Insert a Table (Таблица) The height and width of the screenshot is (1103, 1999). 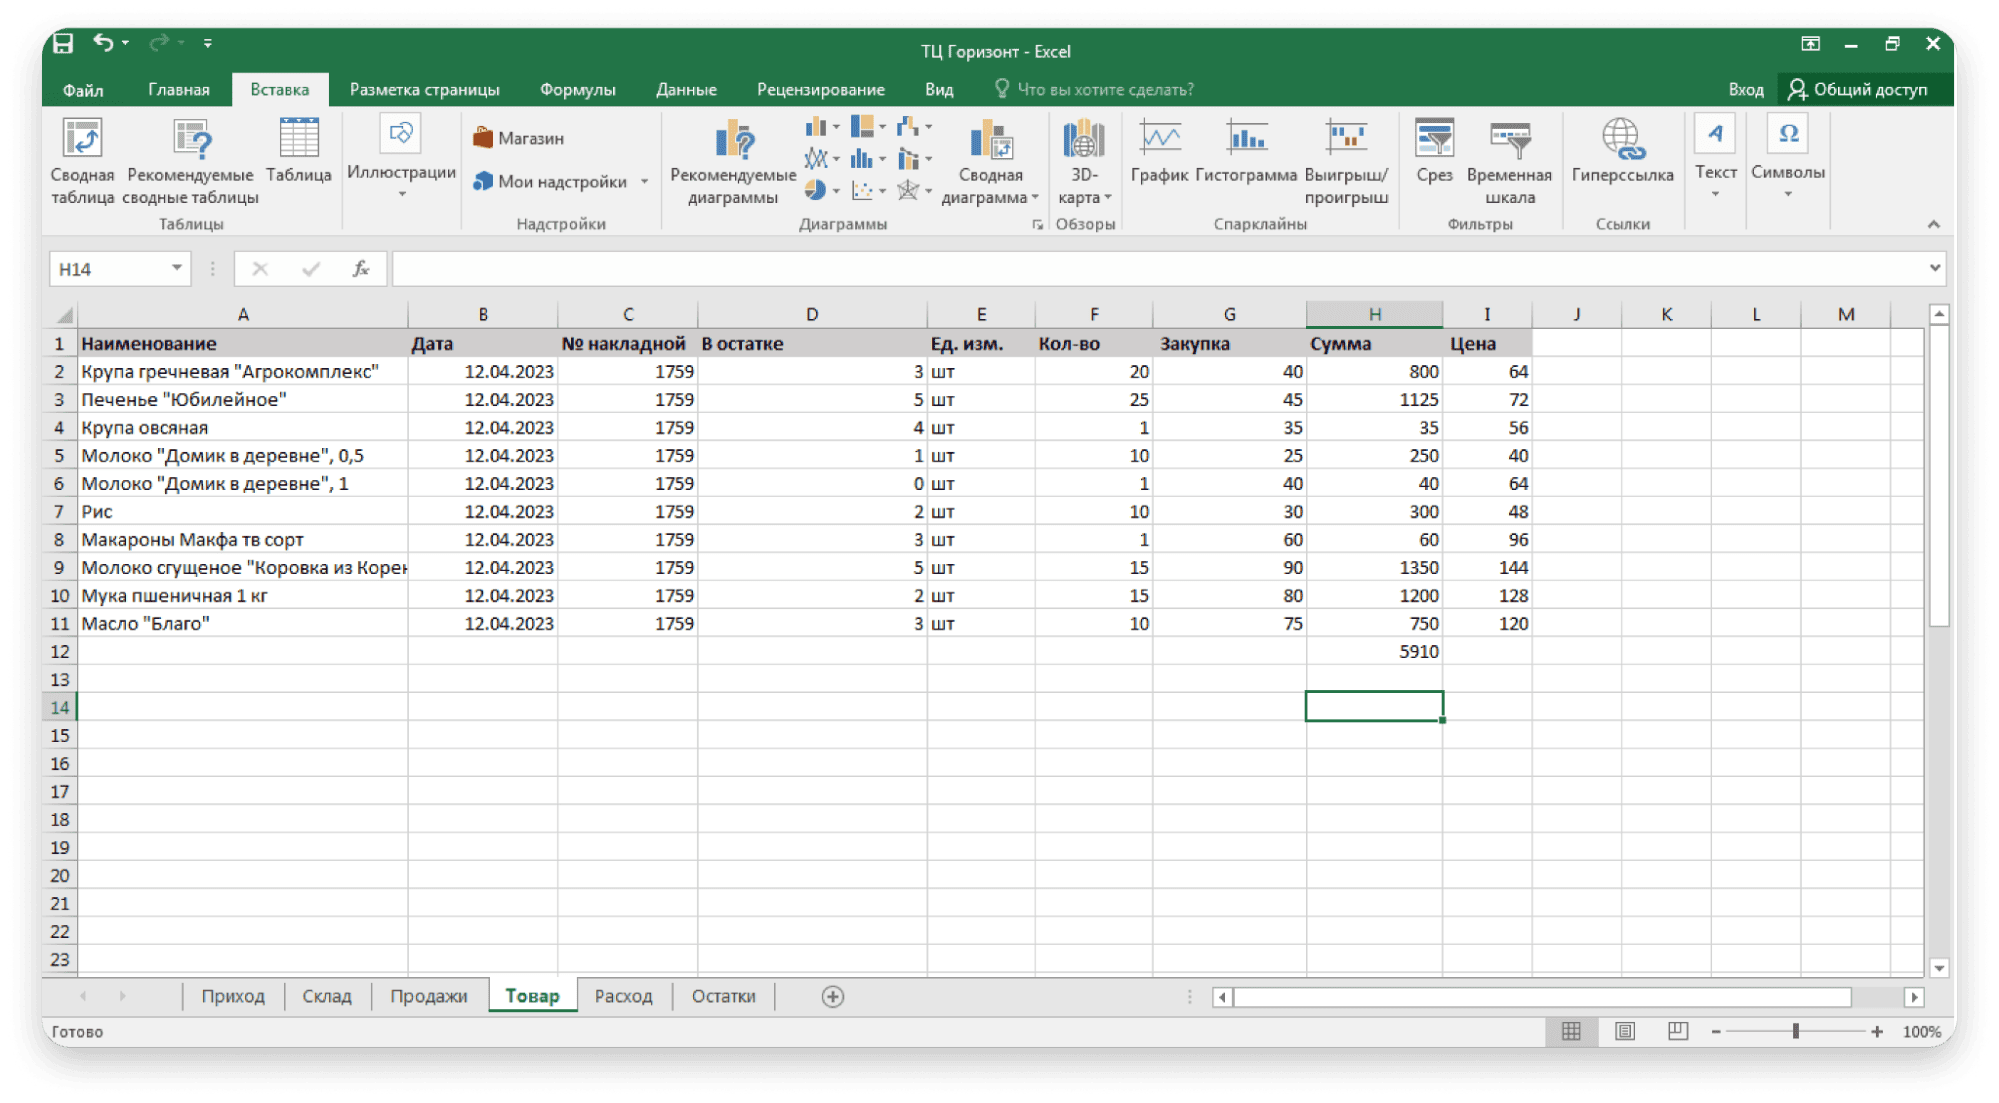[298, 150]
